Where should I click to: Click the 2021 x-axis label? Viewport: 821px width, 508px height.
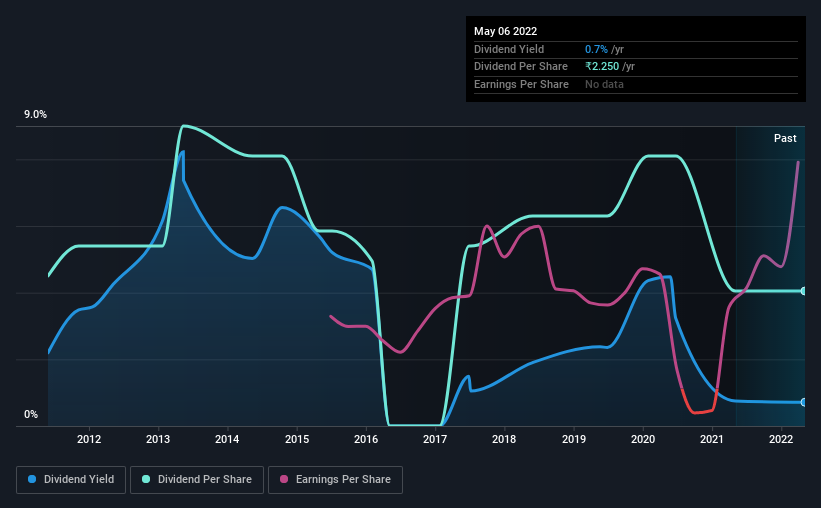coord(712,439)
